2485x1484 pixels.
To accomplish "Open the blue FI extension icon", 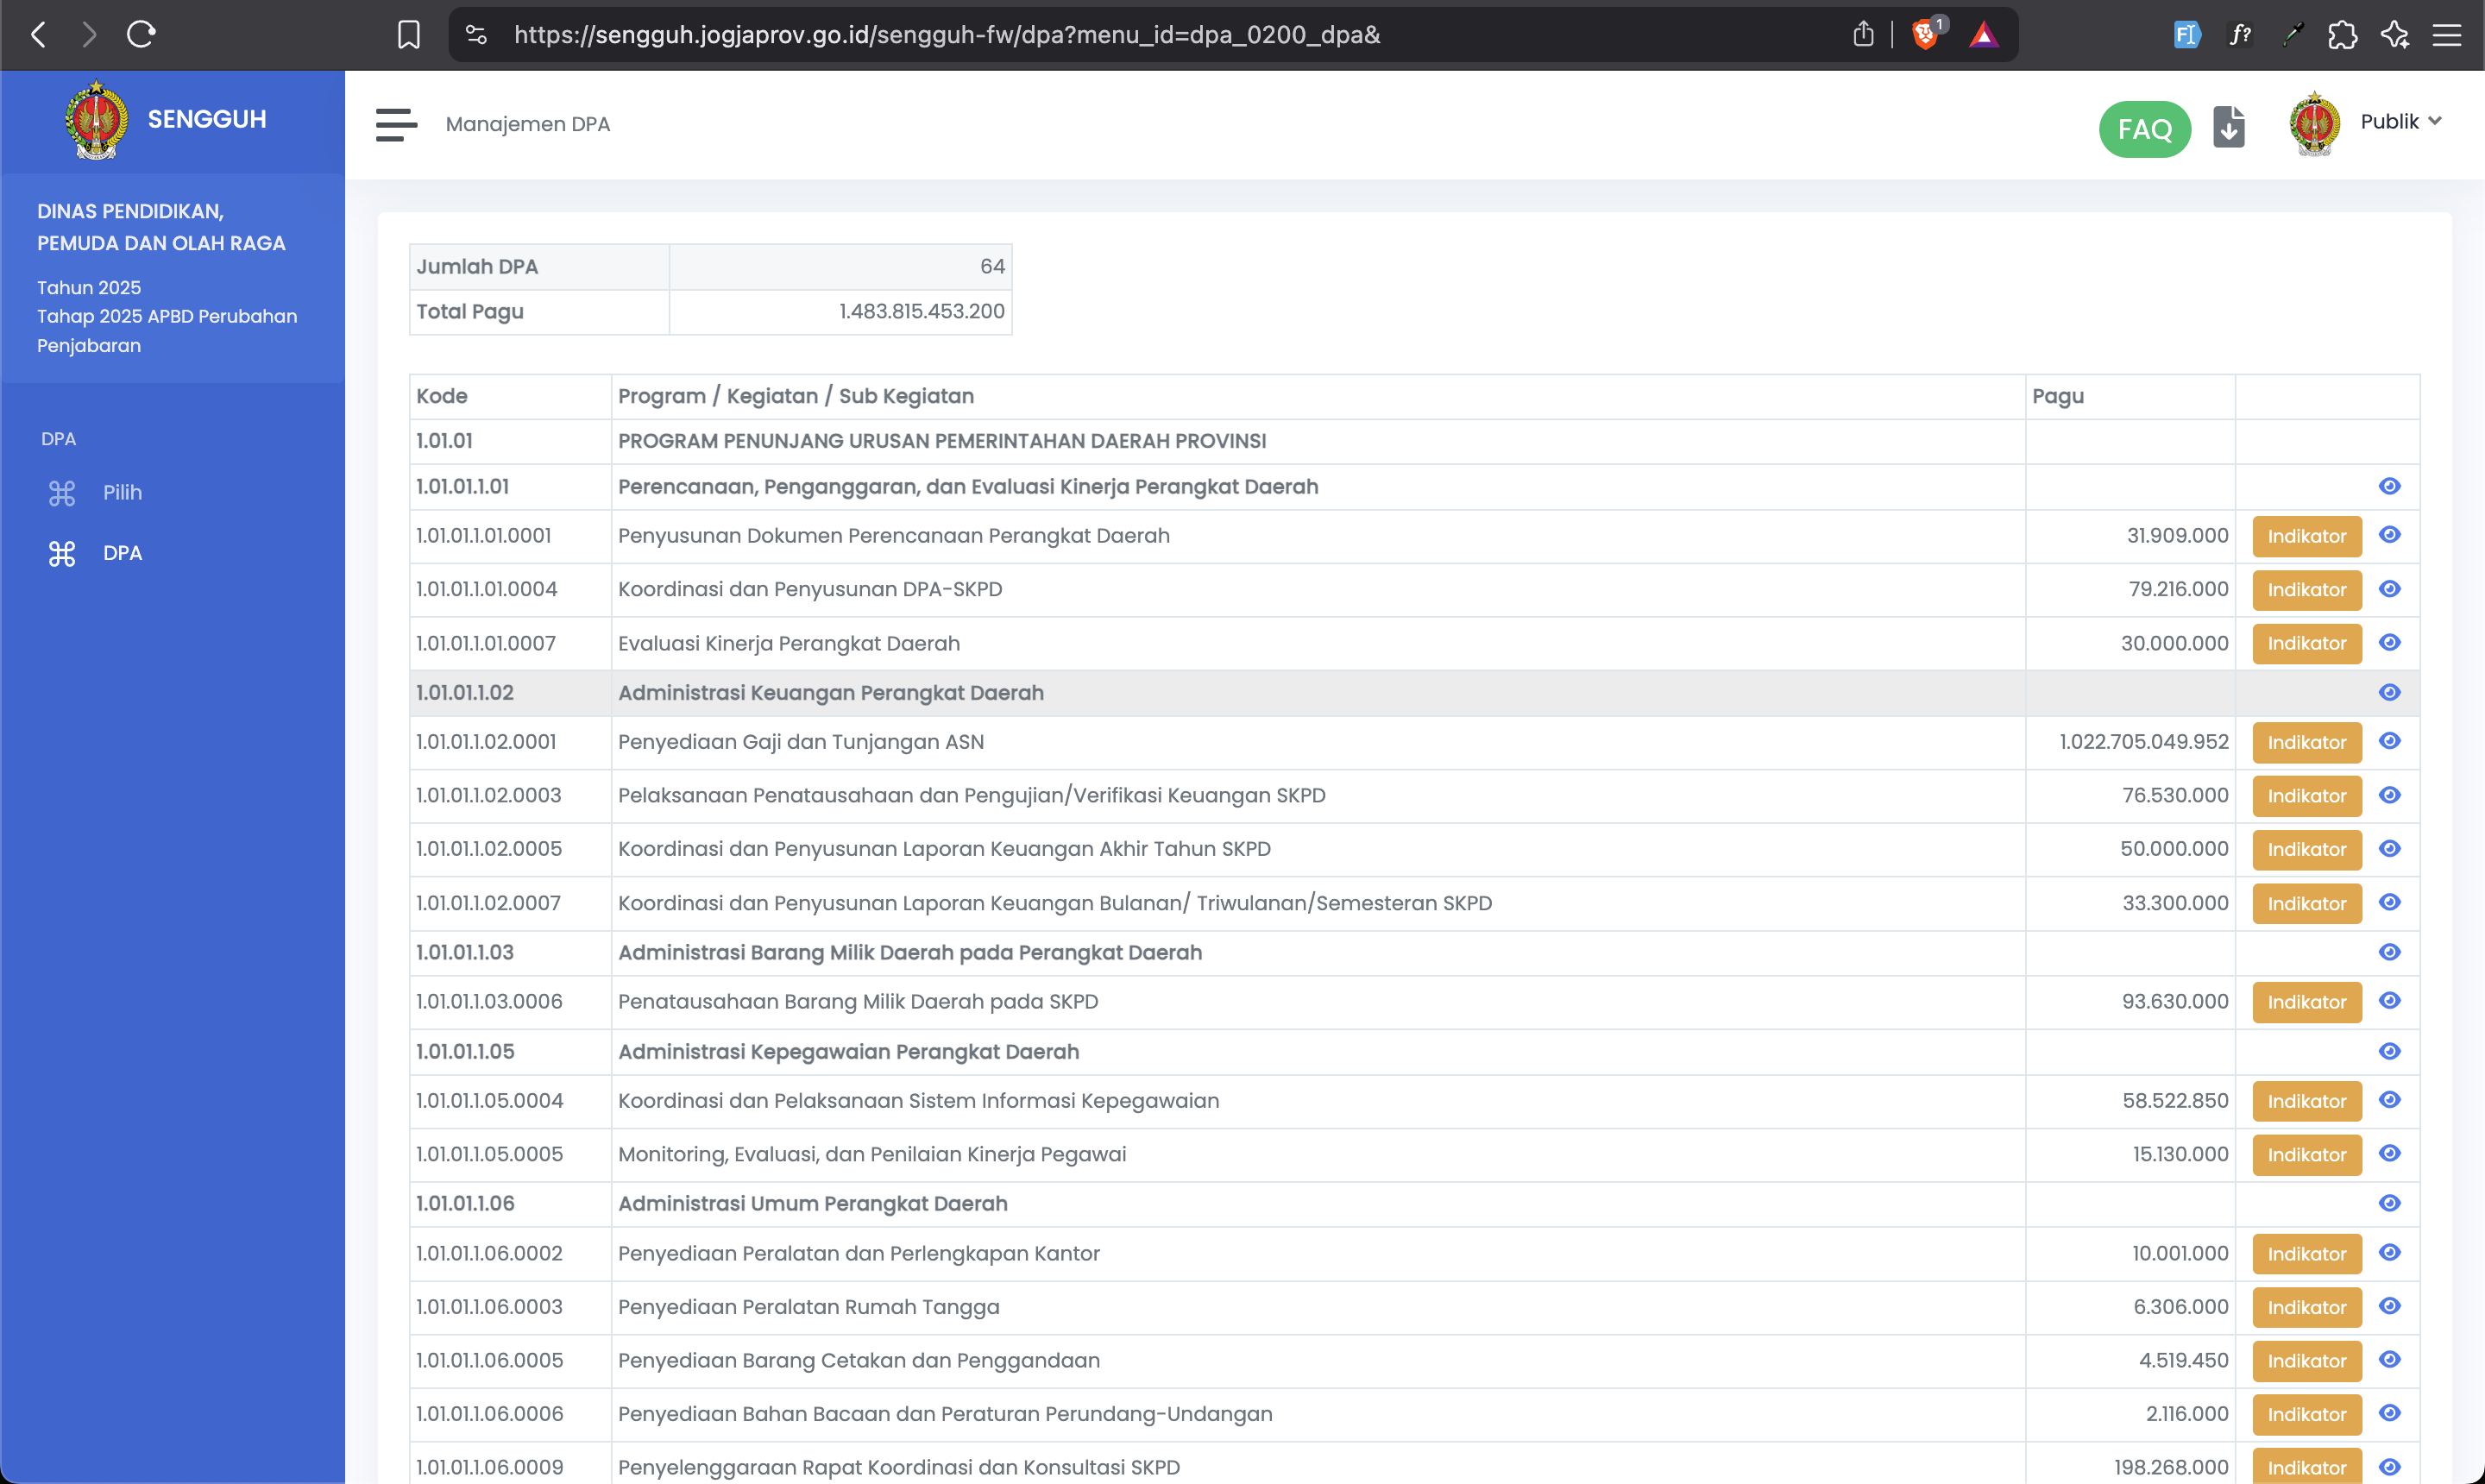I will pyautogui.click(x=2187, y=35).
